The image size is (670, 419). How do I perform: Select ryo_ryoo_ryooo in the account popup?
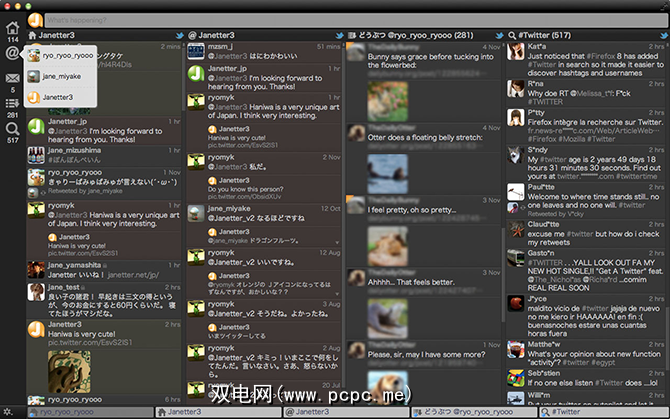[60, 56]
